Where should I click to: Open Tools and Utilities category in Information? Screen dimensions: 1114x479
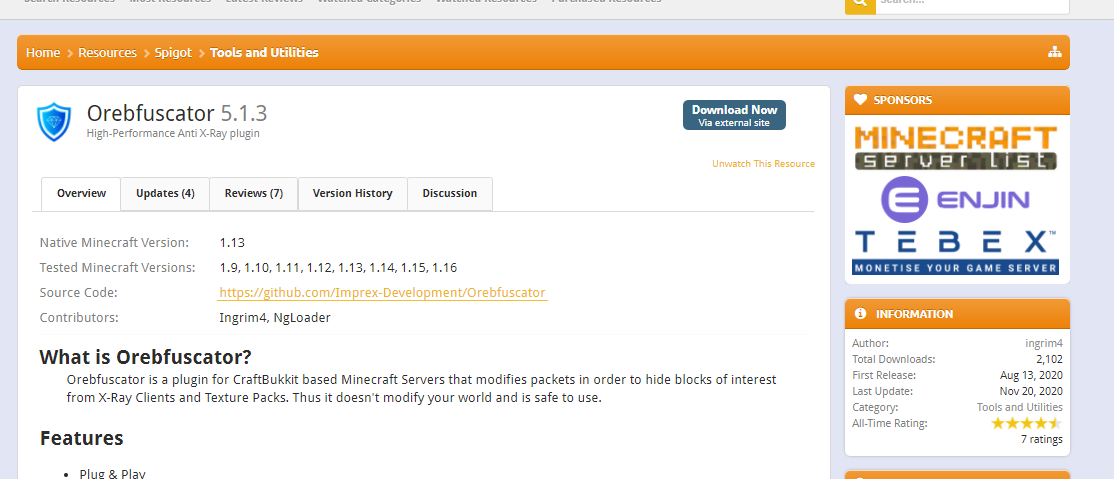click(1020, 407)
